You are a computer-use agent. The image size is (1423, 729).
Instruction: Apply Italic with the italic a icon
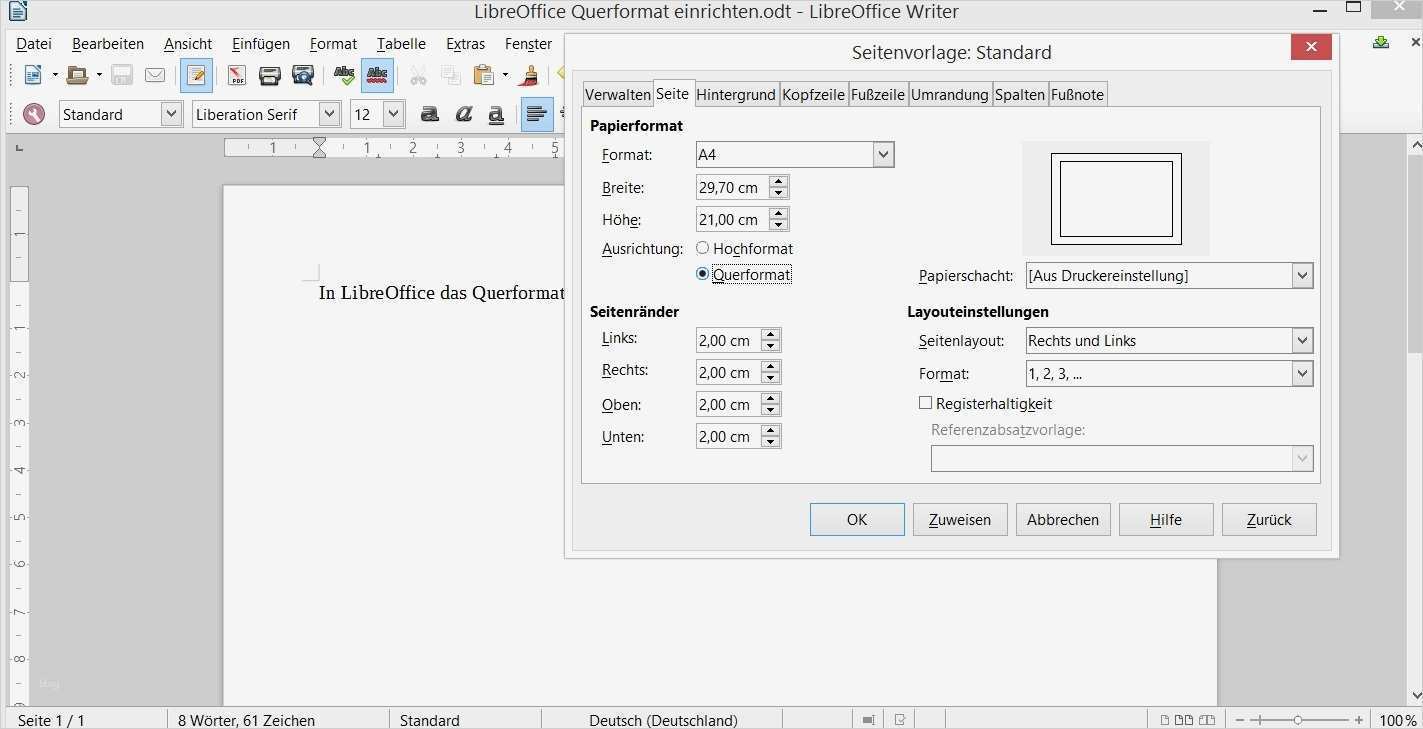pyautogui.click(x=463, y=114)
